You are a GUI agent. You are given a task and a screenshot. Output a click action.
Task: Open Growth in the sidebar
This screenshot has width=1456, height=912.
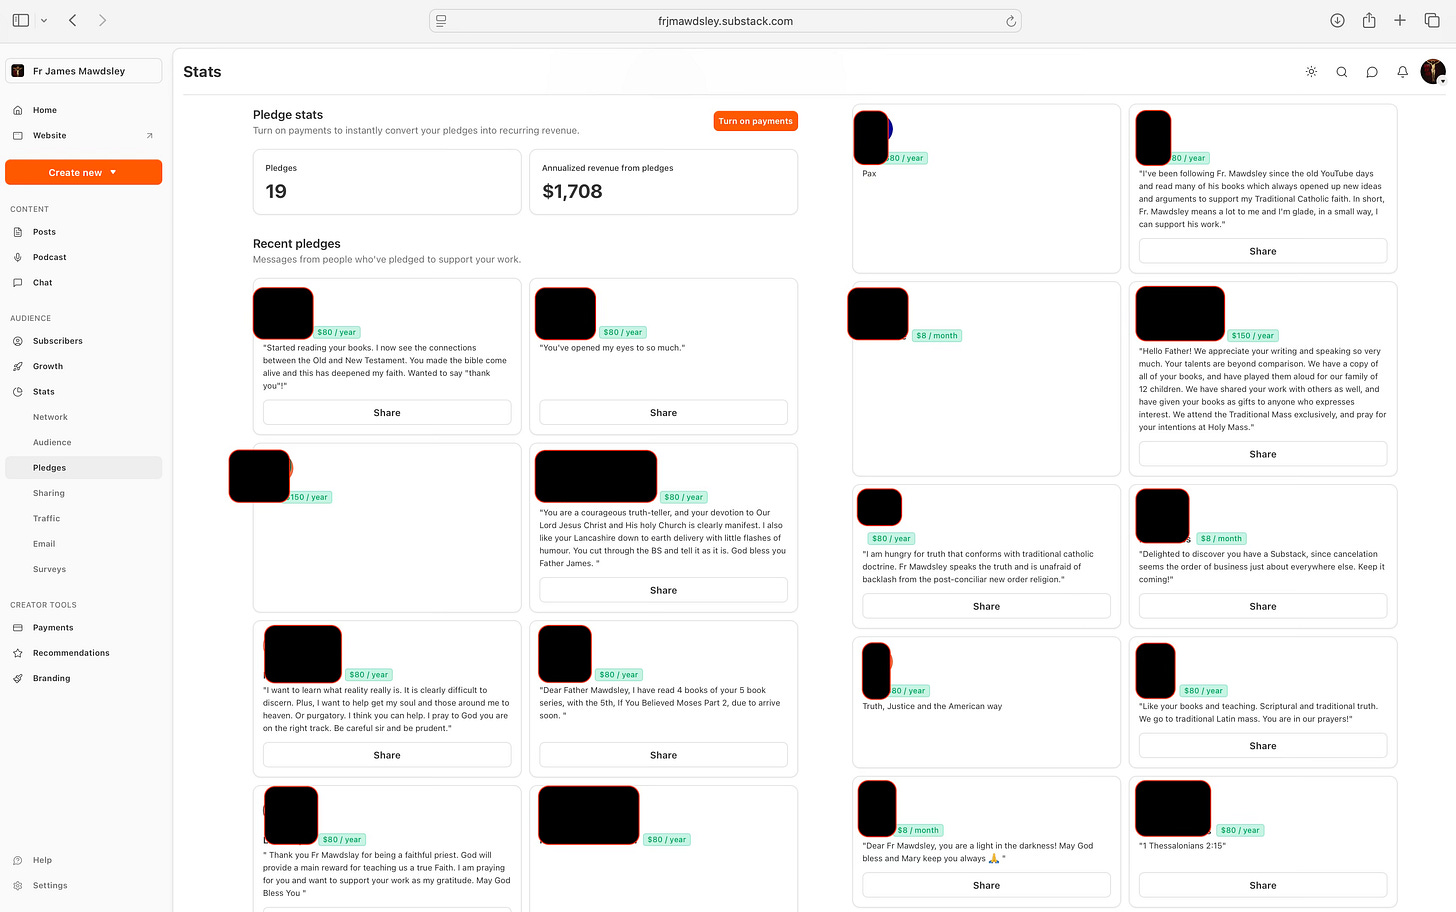point(84,366)
